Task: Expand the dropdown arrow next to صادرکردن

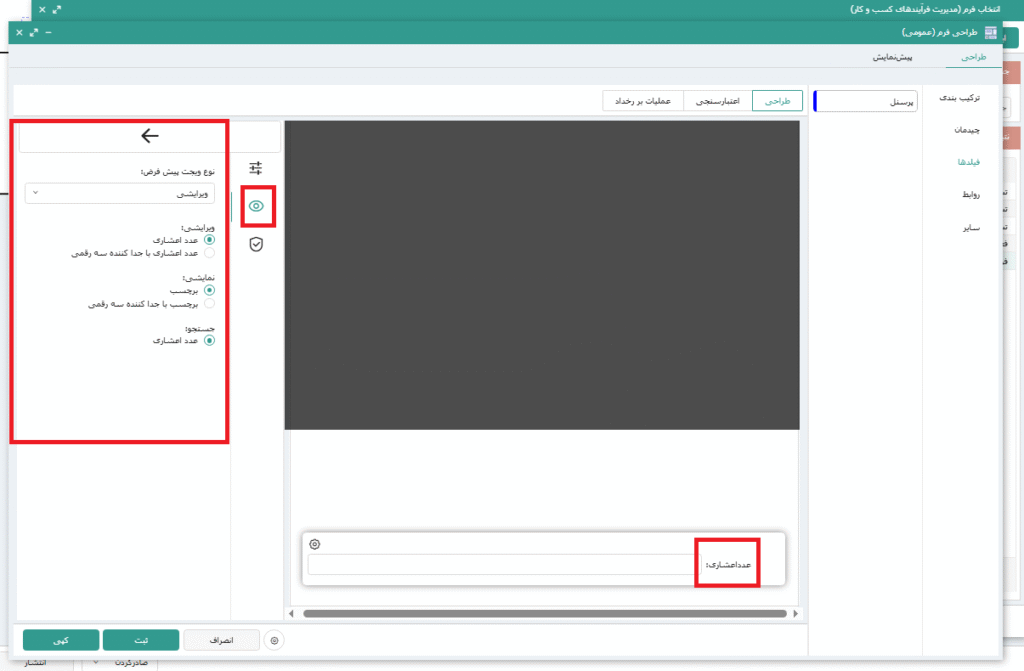Action: click(97, 662)
